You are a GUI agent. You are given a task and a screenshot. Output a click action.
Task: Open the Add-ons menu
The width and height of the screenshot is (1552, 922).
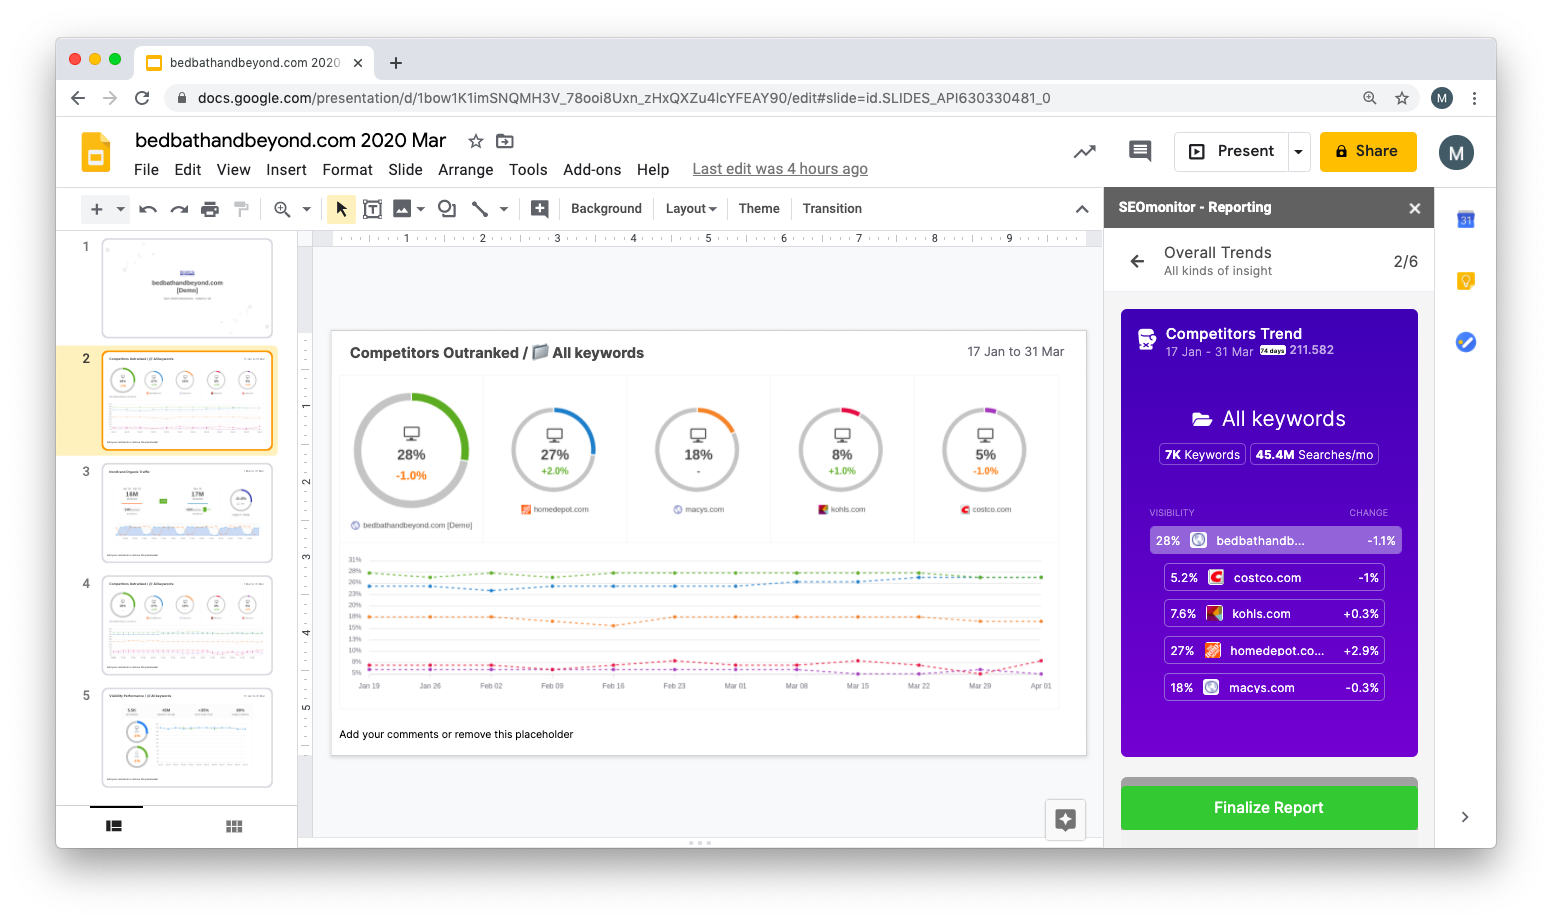point(592,170)
